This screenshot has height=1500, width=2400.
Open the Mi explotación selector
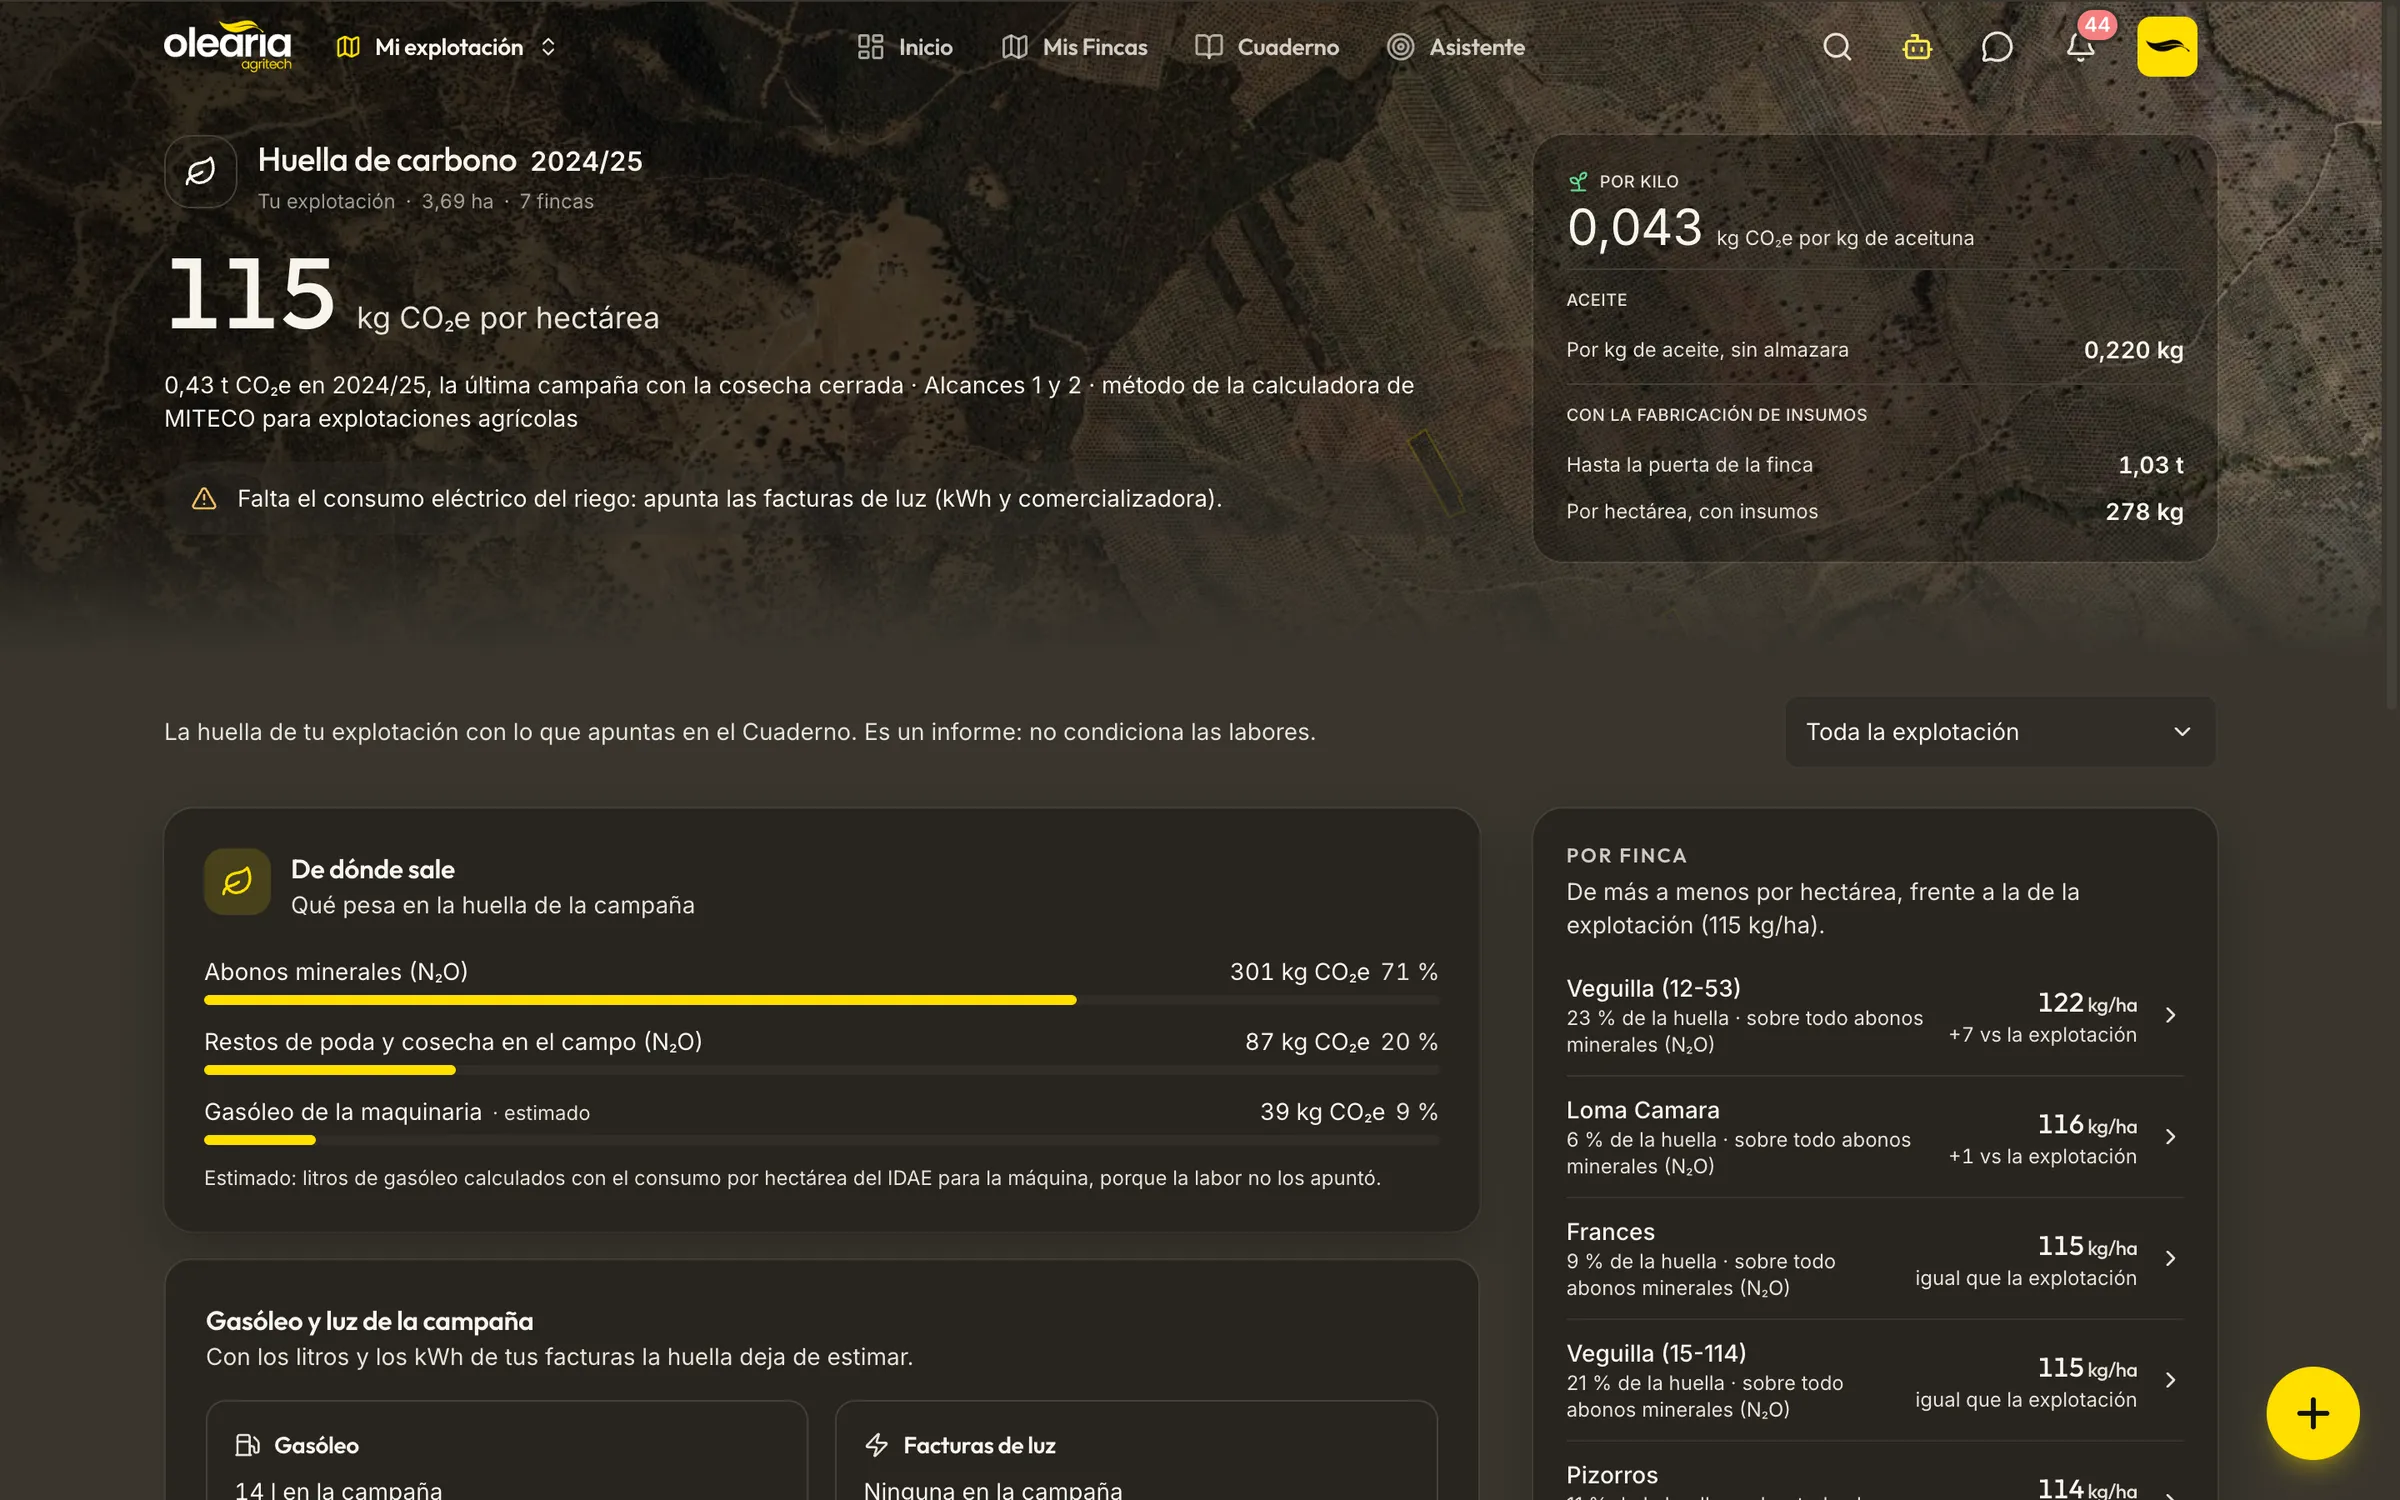pos(446,47)
